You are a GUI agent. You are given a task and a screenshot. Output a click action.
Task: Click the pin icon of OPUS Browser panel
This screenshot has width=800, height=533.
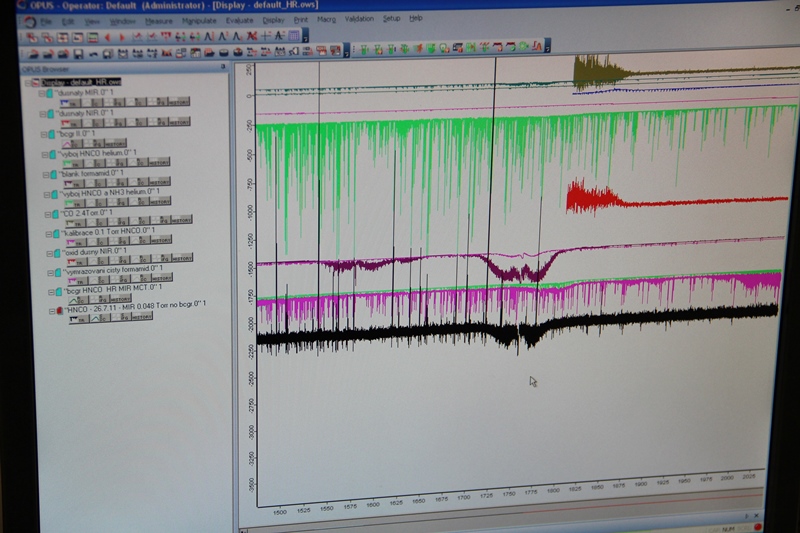click(223, 66)
